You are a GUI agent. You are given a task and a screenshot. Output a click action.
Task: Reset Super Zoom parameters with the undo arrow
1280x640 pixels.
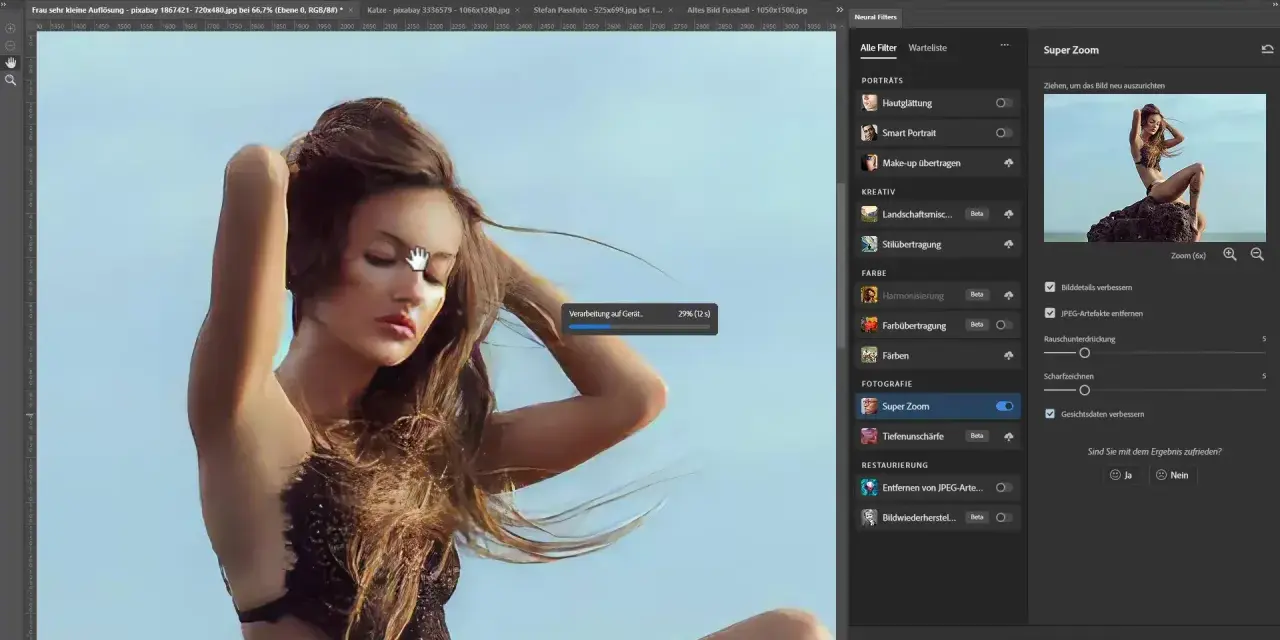pos(1267,49)
